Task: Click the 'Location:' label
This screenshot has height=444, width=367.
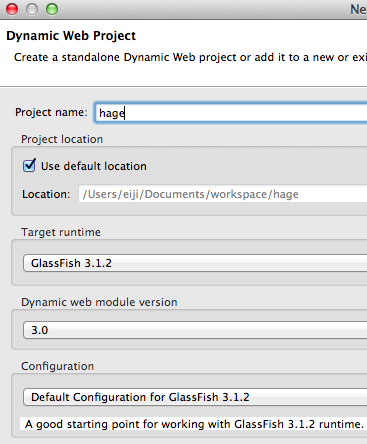Action: click(x=46, y=194)
